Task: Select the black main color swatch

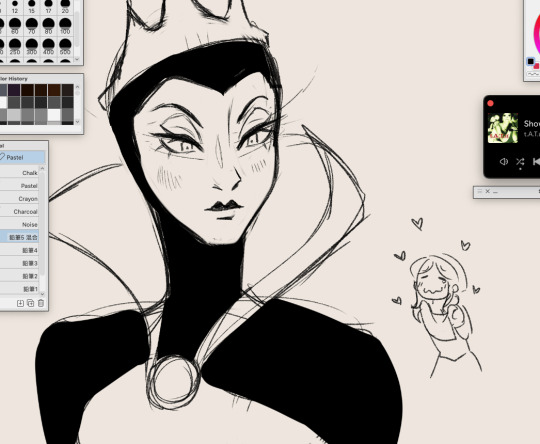Action: coord(530,62)
